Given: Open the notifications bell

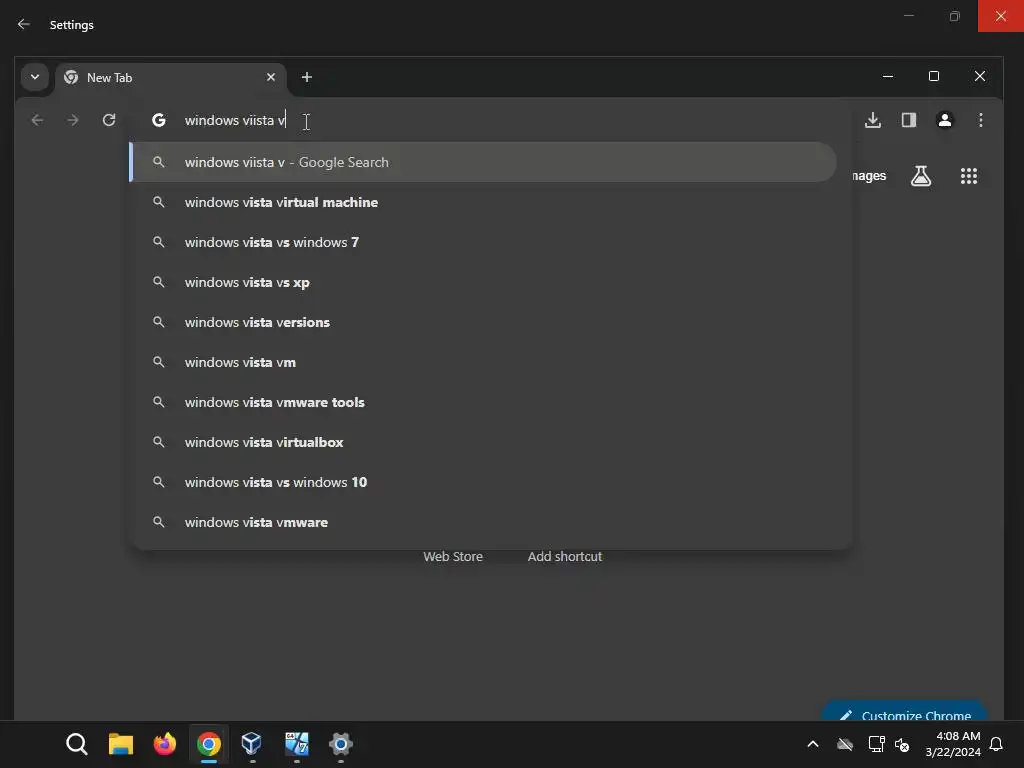Looking at the screenshot, I should click(x=996, y=744).
